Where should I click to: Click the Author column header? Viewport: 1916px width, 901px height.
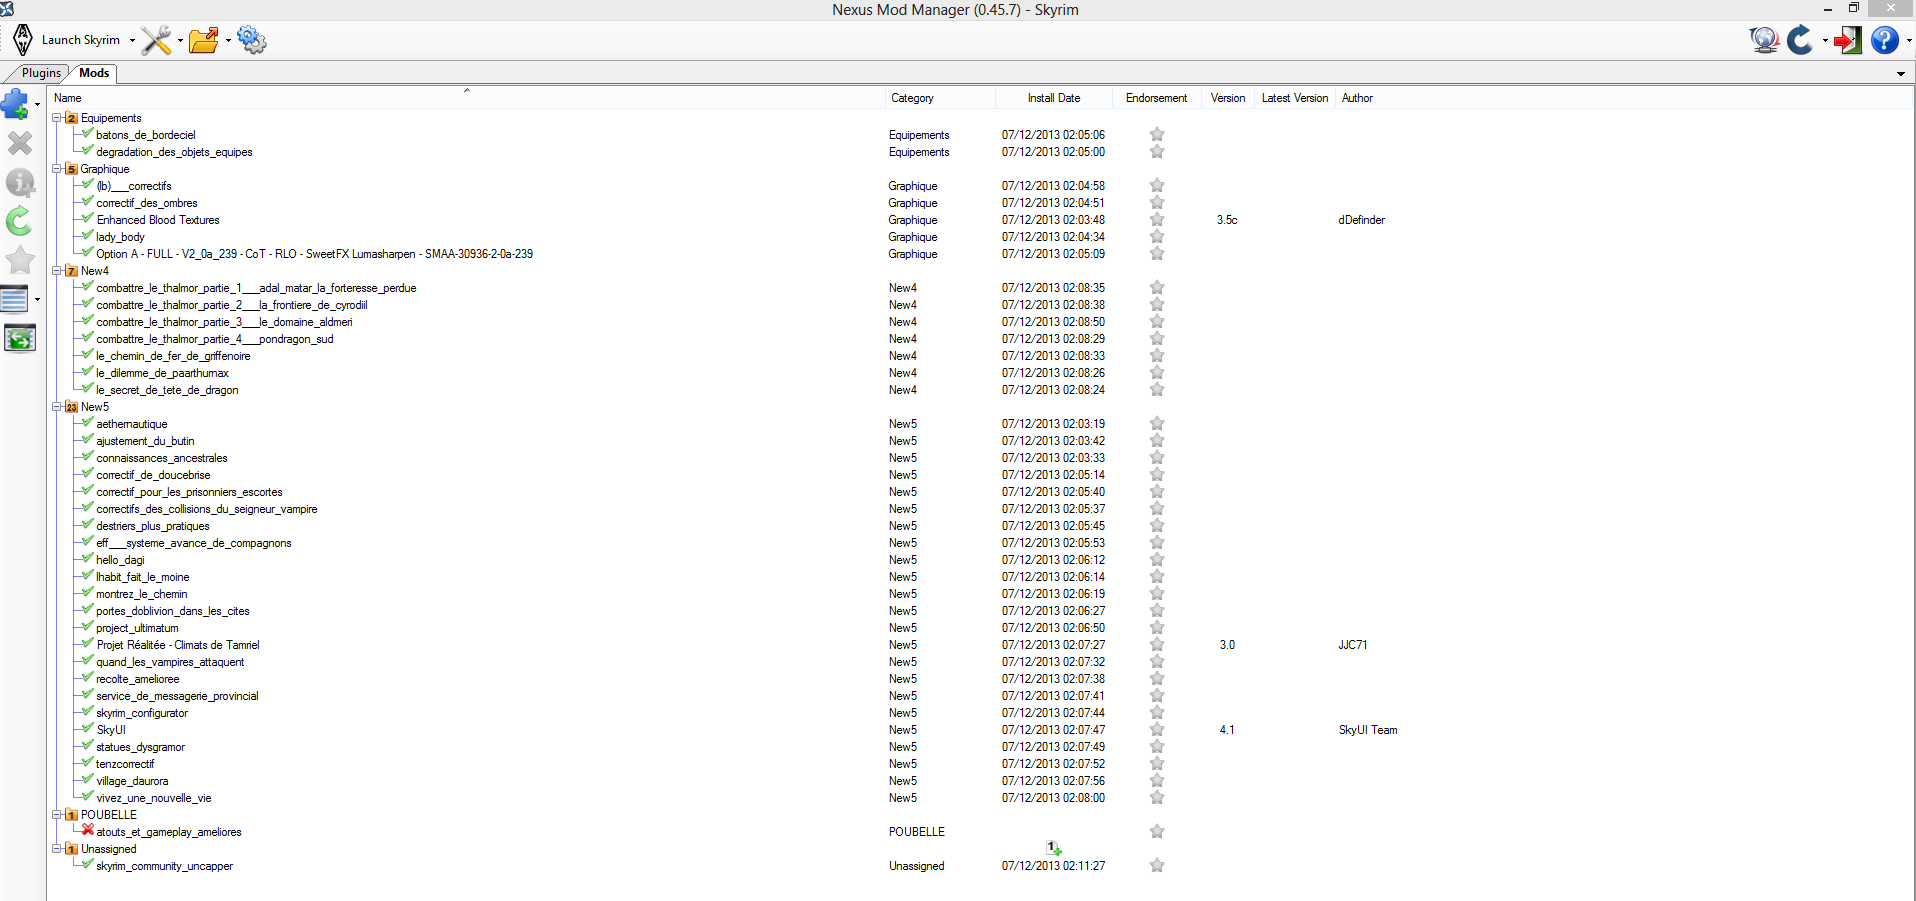coord(1357,98)
